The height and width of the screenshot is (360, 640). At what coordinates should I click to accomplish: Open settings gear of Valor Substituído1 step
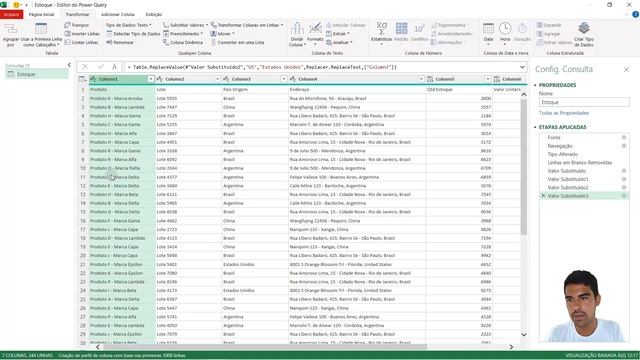(x=624, y=179)
